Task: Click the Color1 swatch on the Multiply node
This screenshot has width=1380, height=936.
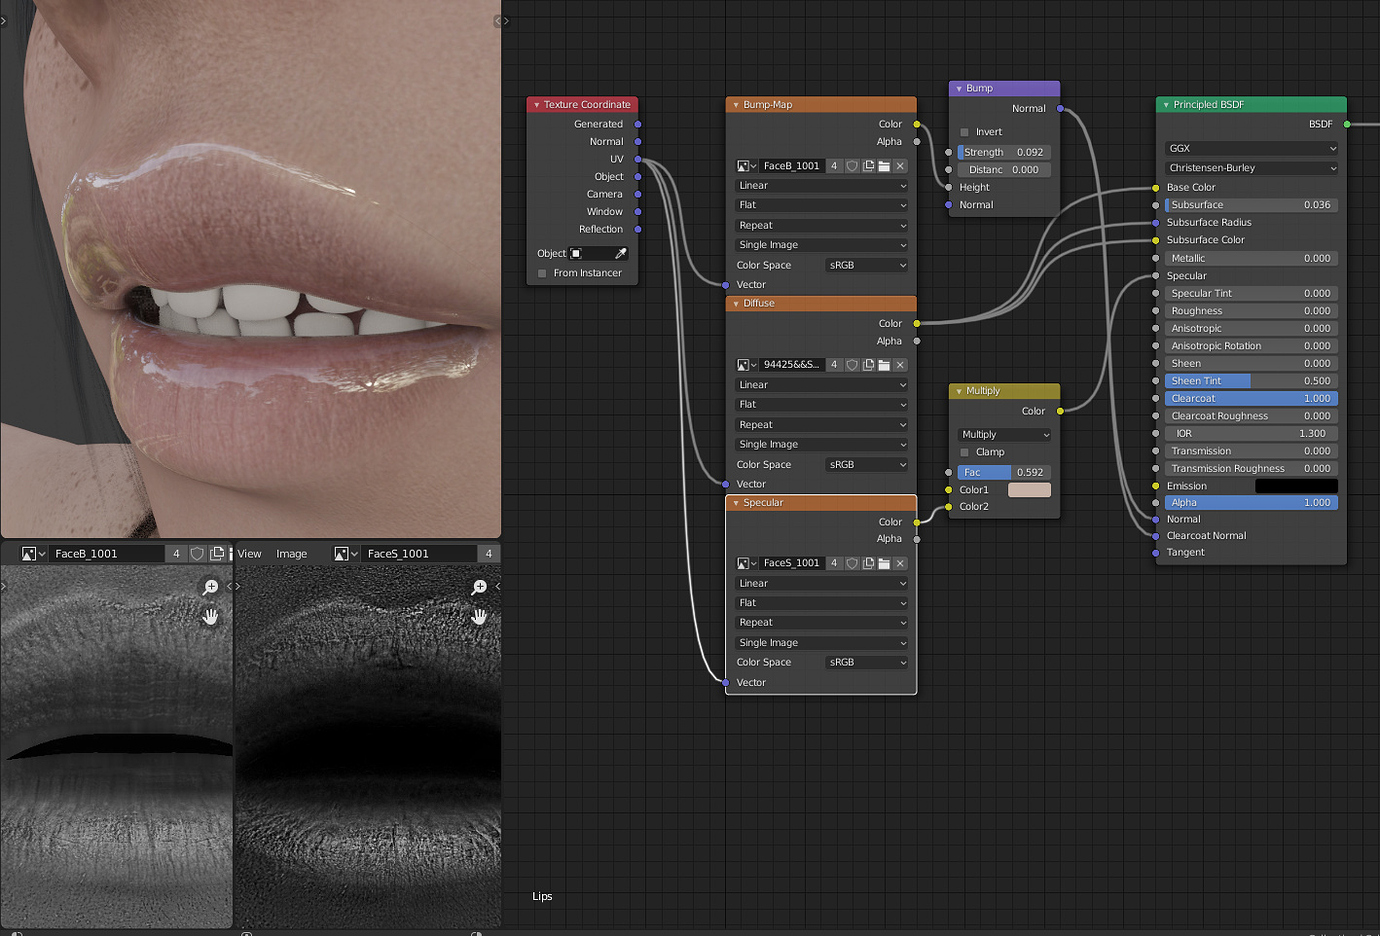Action: point(1030,490)
